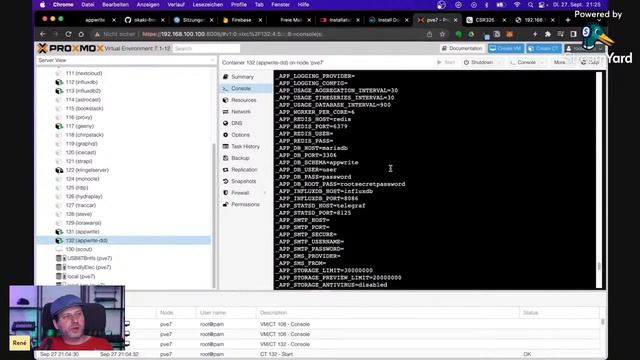Click container icon for 122 (klingelserver)

point(59,170)
